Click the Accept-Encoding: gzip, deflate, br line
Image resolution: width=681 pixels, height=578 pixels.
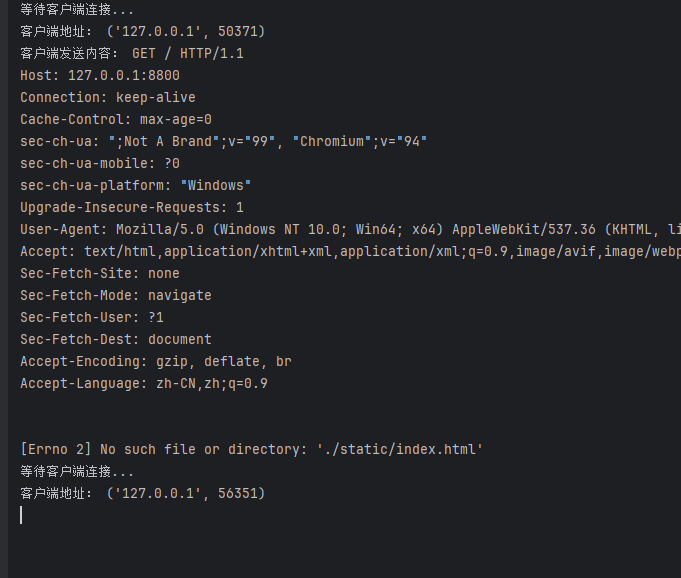156,361
